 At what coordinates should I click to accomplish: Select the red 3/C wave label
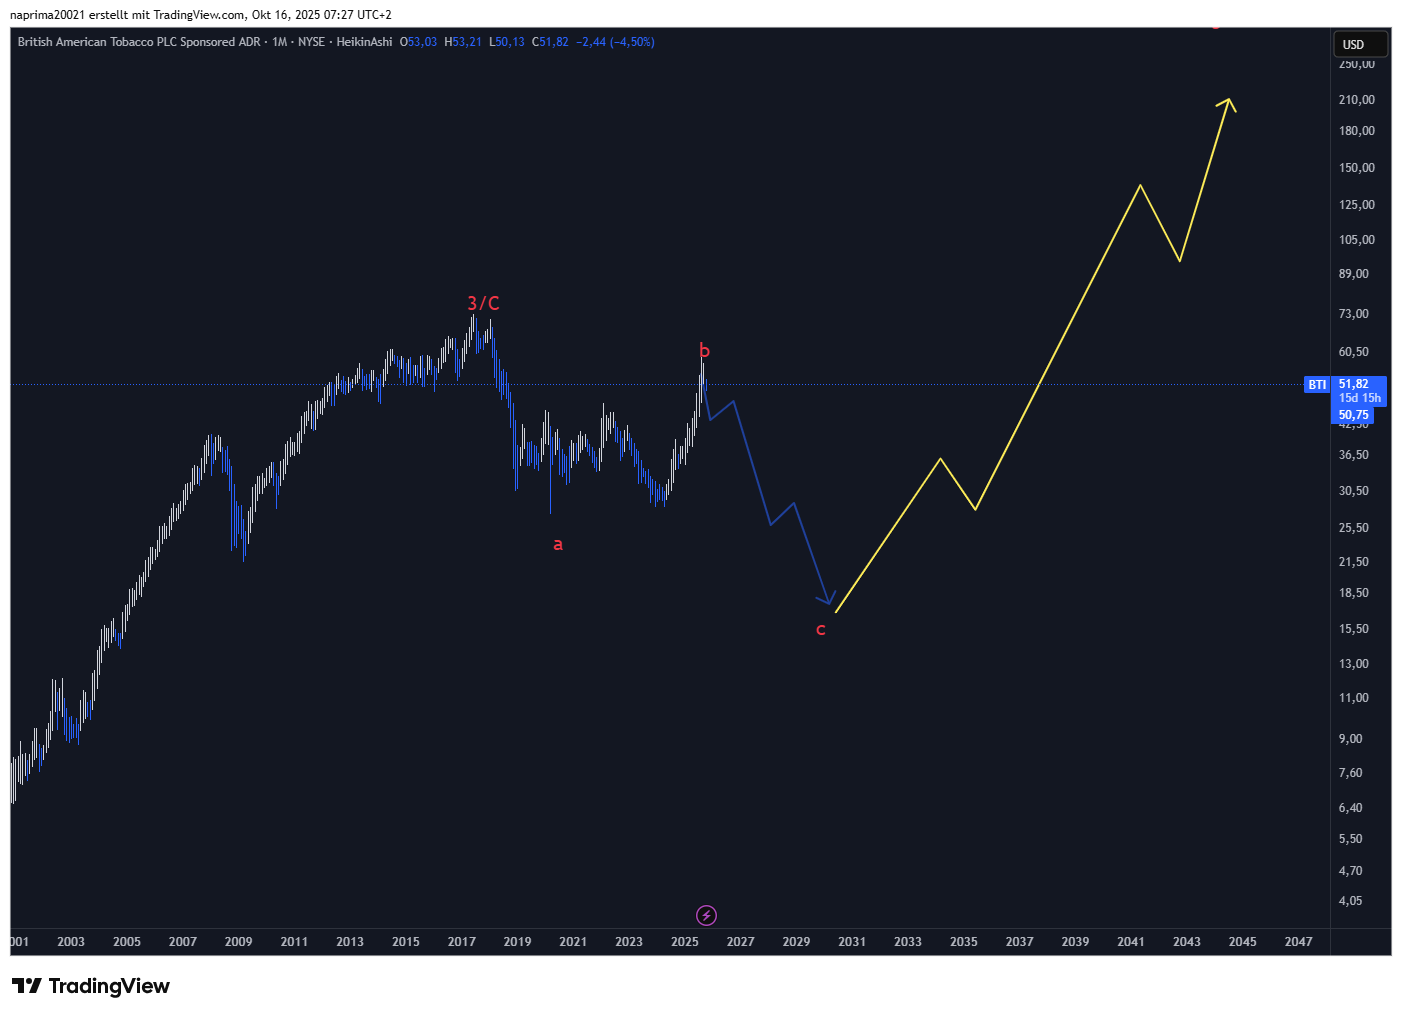coord(483,303)
